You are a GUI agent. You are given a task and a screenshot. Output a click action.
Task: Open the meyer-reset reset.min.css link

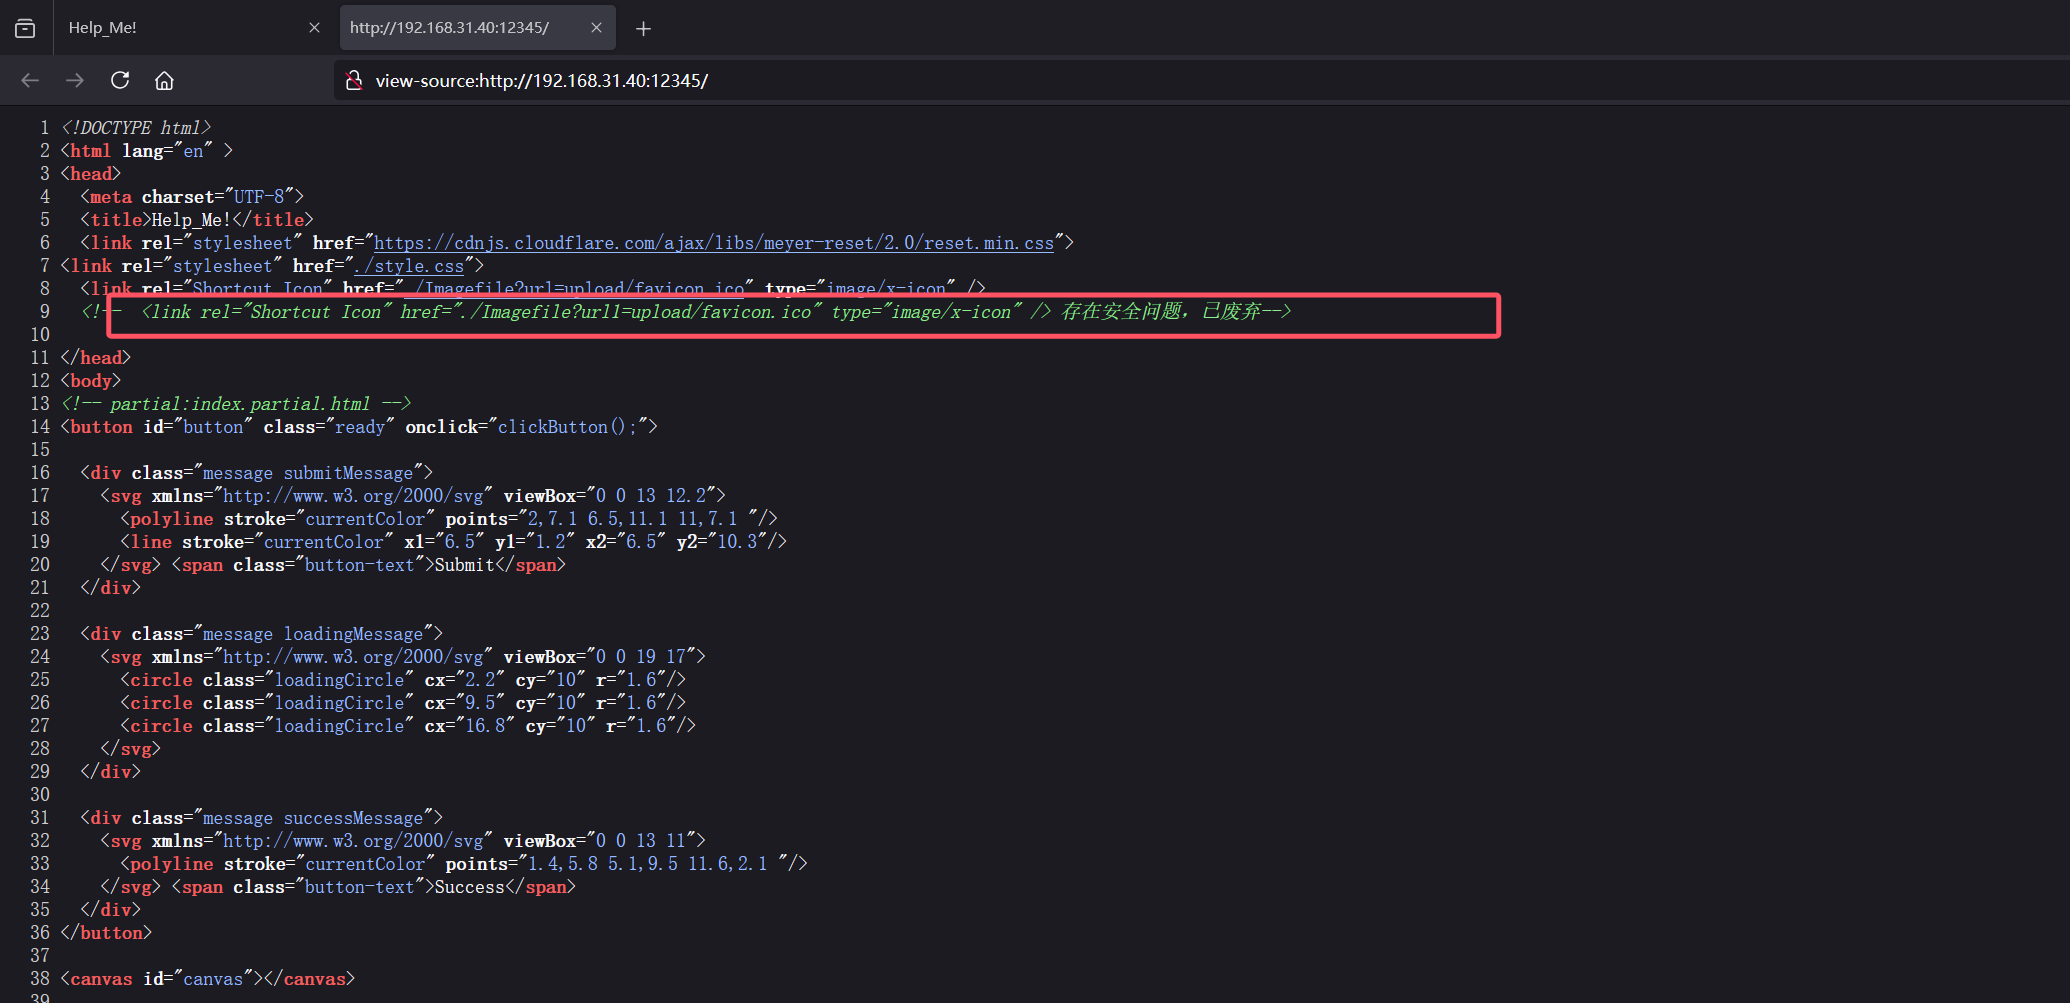pos(714,243)
